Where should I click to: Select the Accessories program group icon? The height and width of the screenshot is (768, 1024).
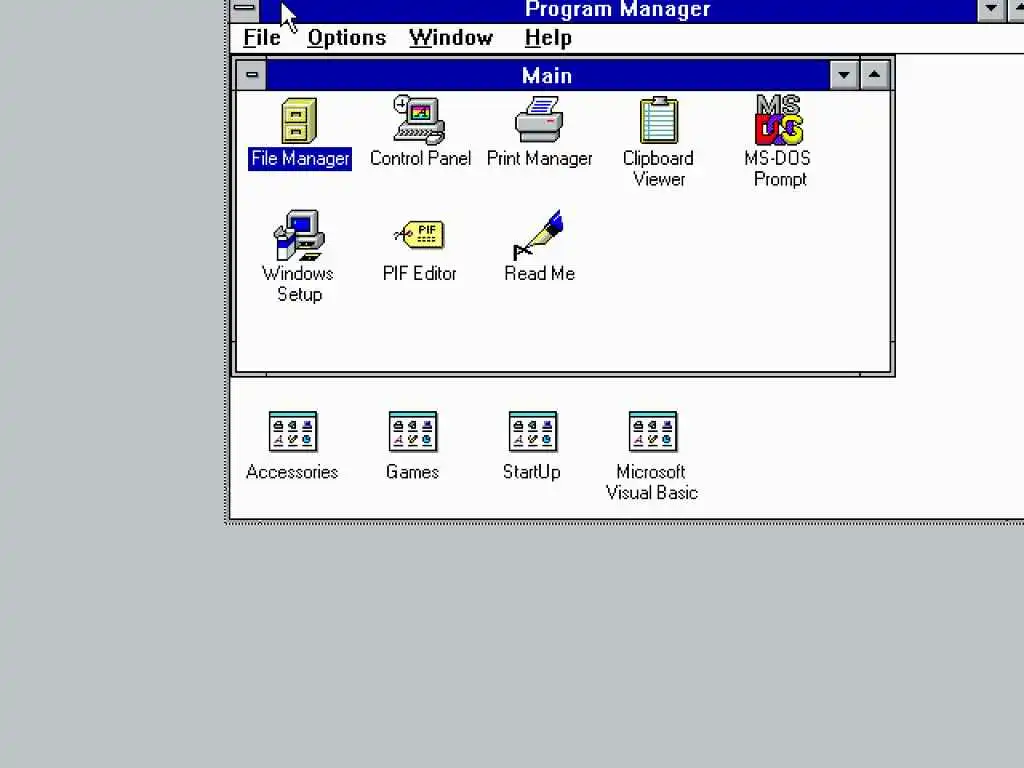(x=293, y=431)
